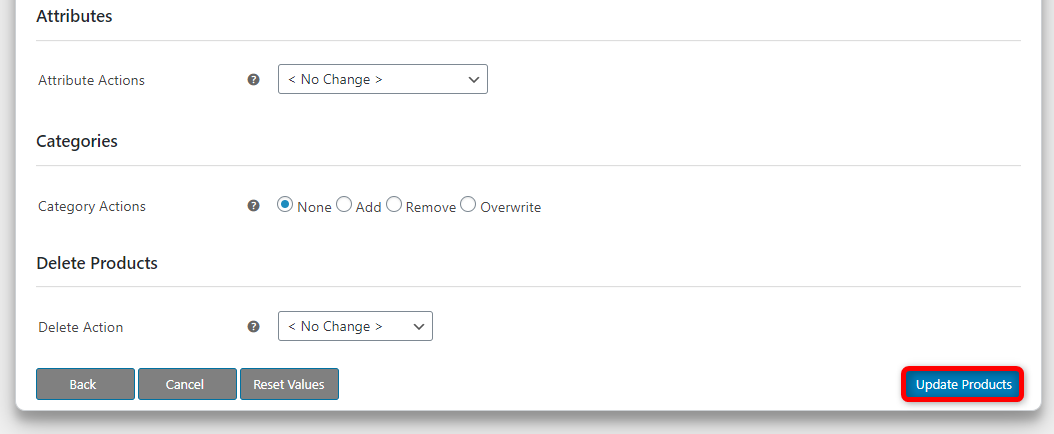Select the None category action radio
This screenshot has width=1054, height=434.
(x=285, y=204)
